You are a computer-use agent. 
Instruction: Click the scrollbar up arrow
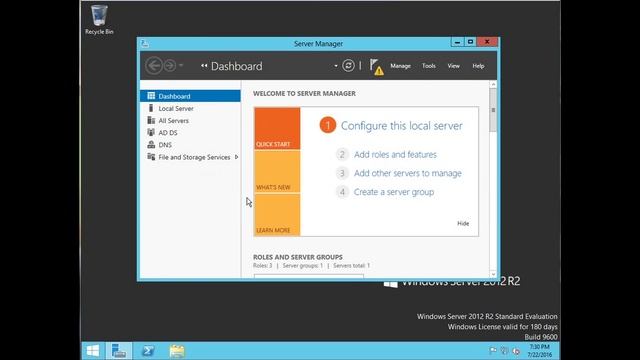click(493, 84)
